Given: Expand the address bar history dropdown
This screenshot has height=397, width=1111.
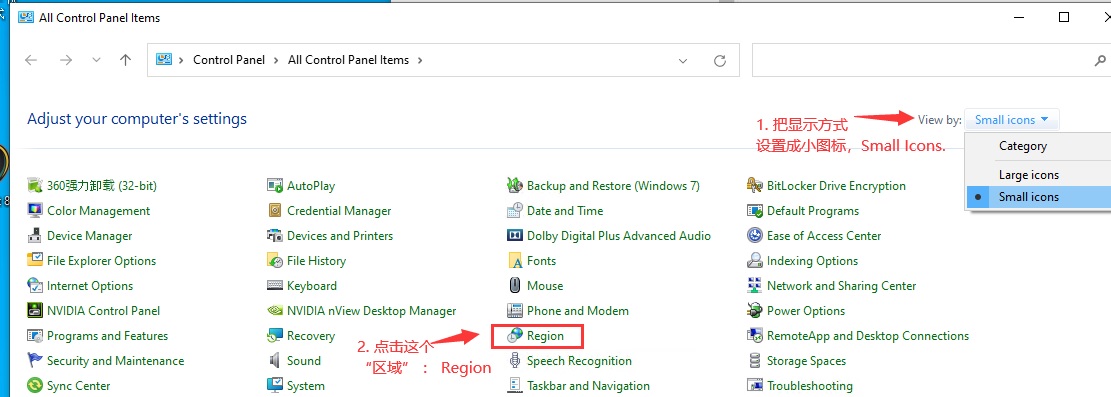Looking at the screenshot, I should (683, 60).
